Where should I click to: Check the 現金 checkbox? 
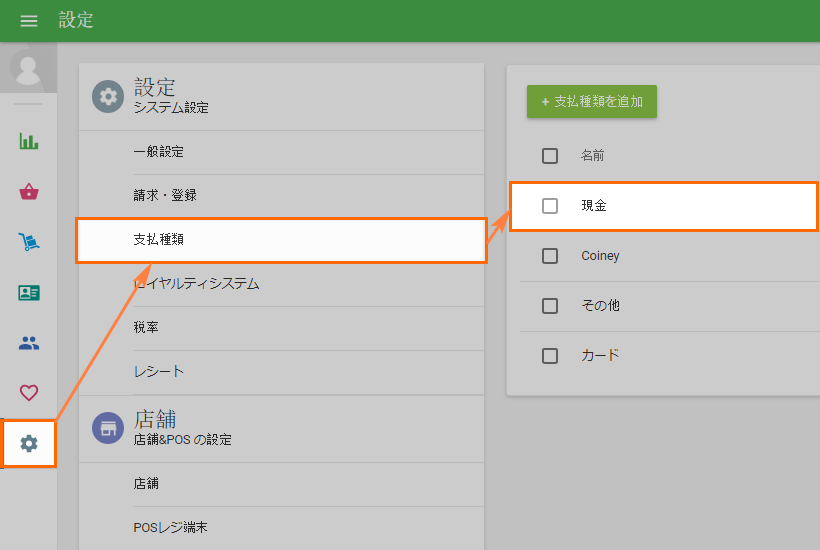(550, 206)
